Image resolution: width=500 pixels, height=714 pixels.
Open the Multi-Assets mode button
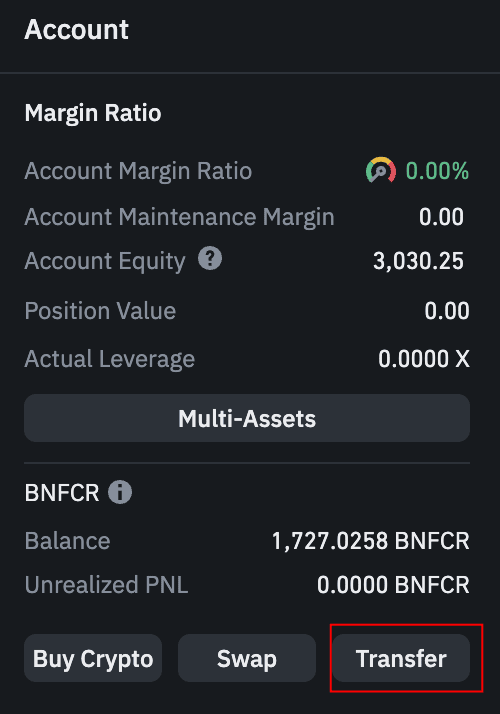pos(247,418)
